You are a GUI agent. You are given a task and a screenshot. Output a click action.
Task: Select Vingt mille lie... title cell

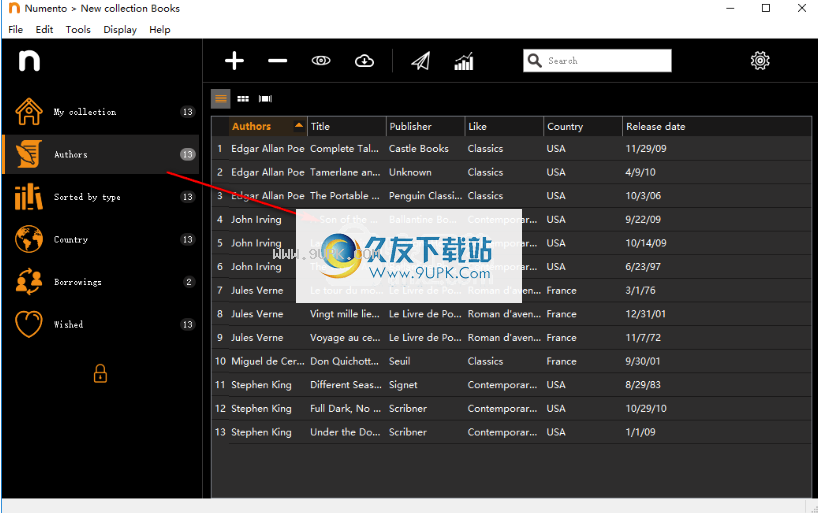pos(345,314)
